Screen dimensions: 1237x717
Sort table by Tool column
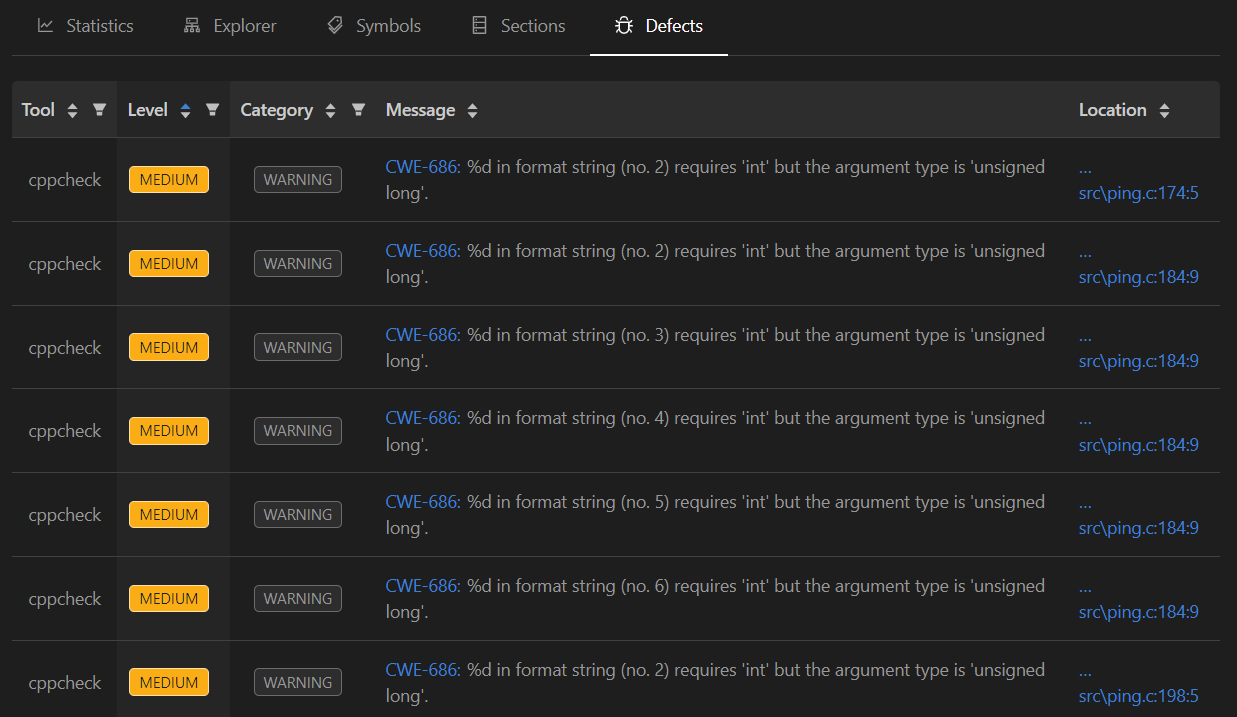pyautogui.click(x=72, y=111)
